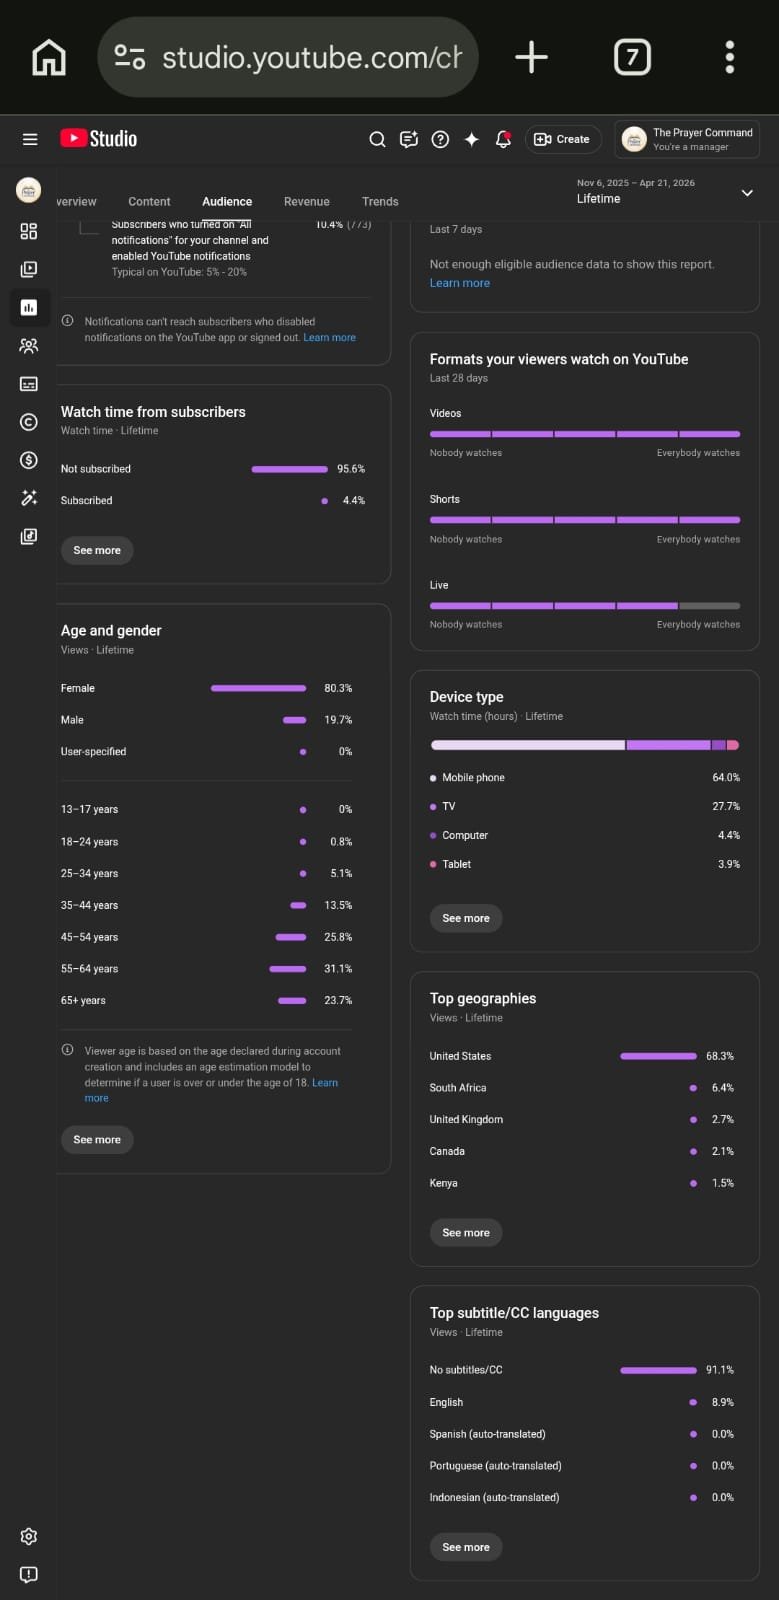Open the help question mark icon
The height and width of the screenshot is (1600, 779).
(440, 139)
